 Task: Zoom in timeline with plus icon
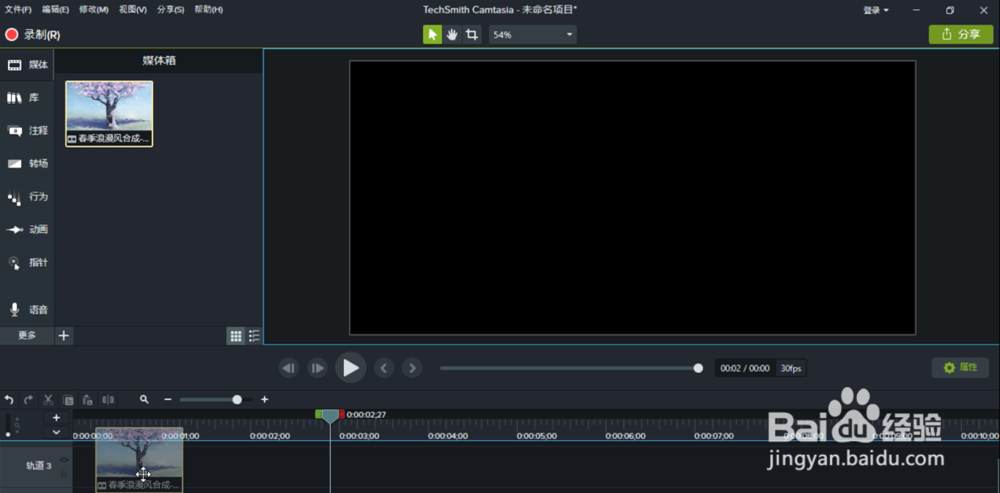point(265,399)
